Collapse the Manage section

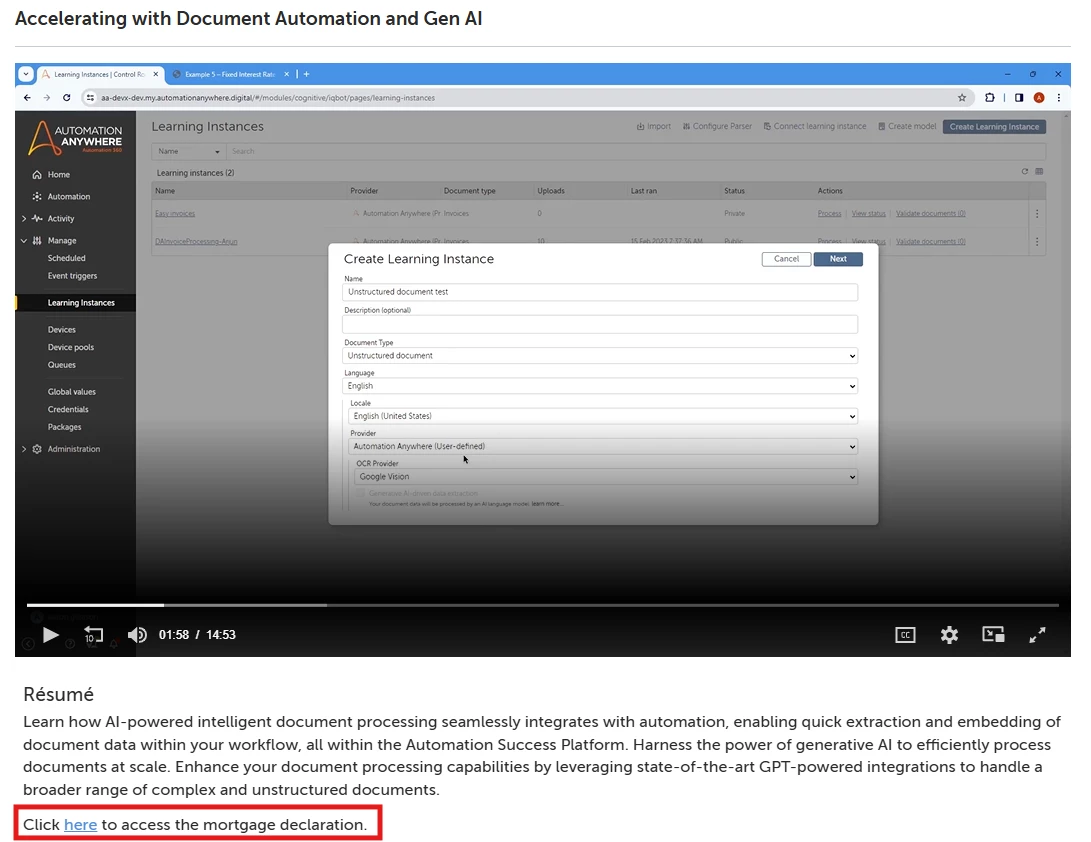click(24, 241)
